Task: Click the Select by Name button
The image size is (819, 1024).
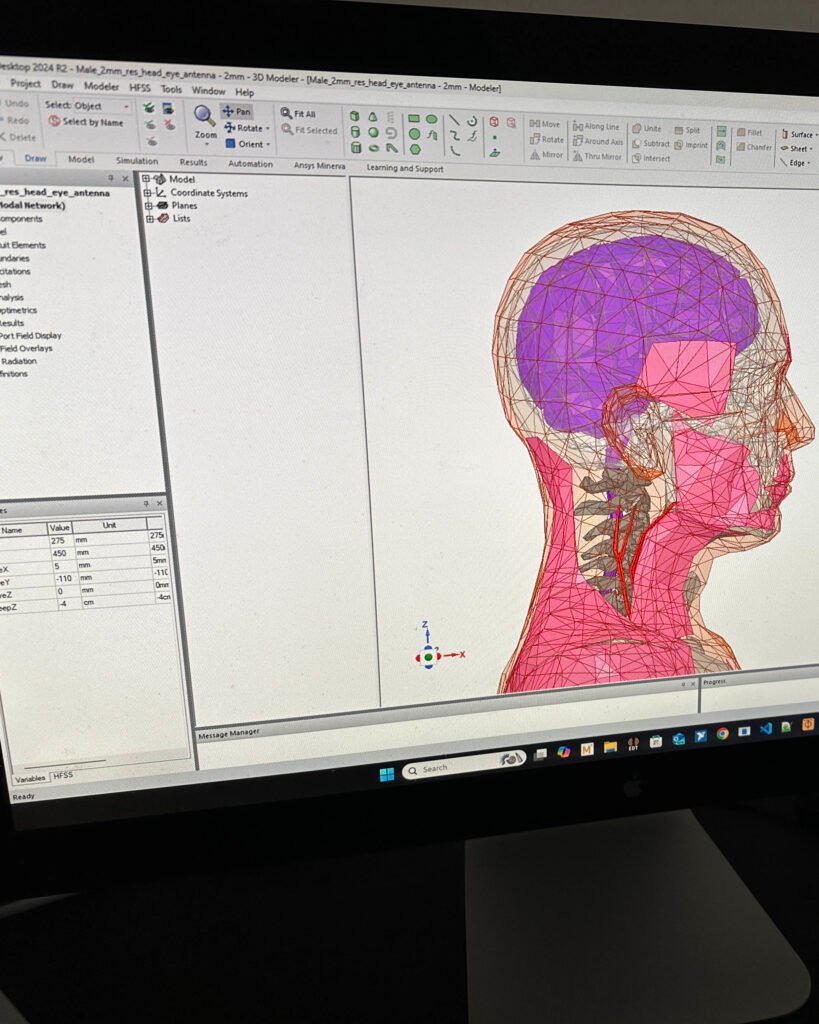Action: 90,120
